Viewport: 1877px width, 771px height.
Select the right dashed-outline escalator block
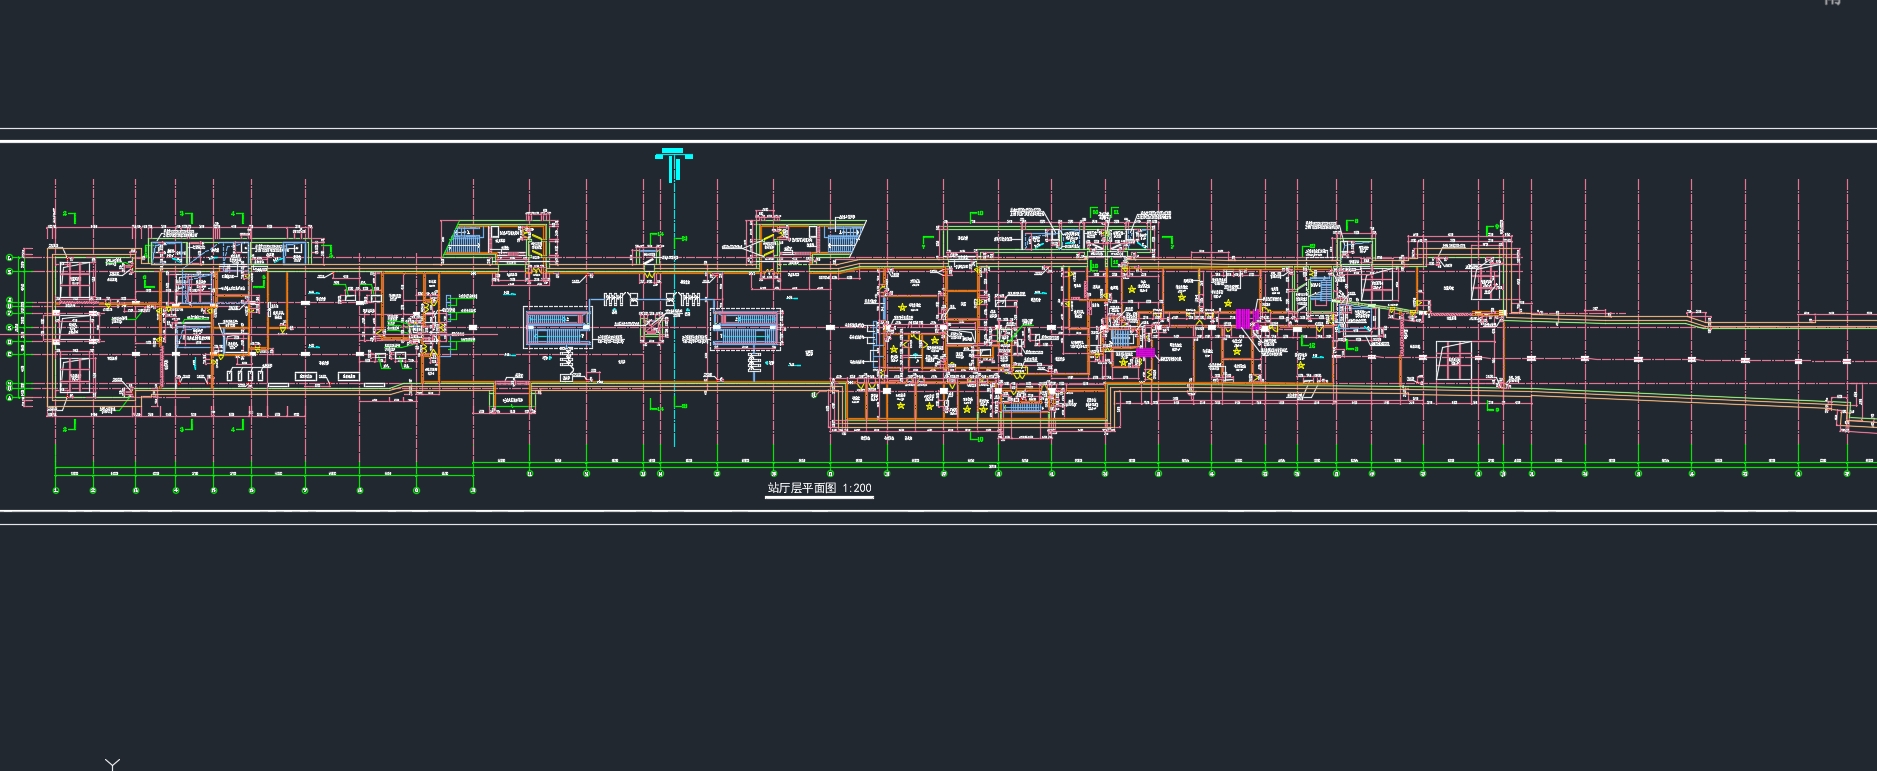[745, 328]
